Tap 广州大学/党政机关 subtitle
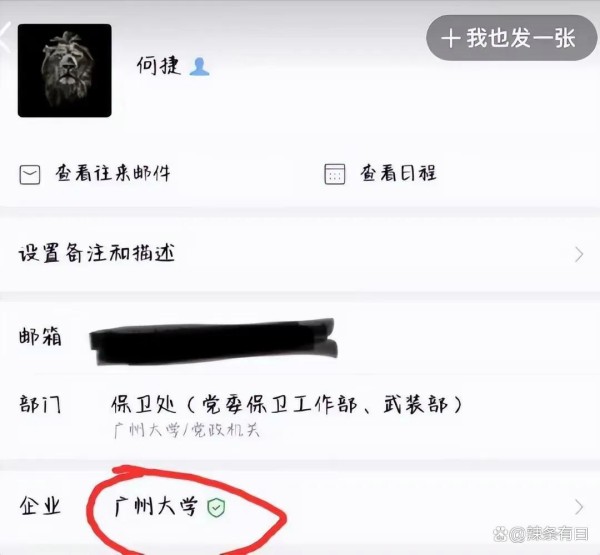The width and height of the screenshot is (600, 555). 187,430
